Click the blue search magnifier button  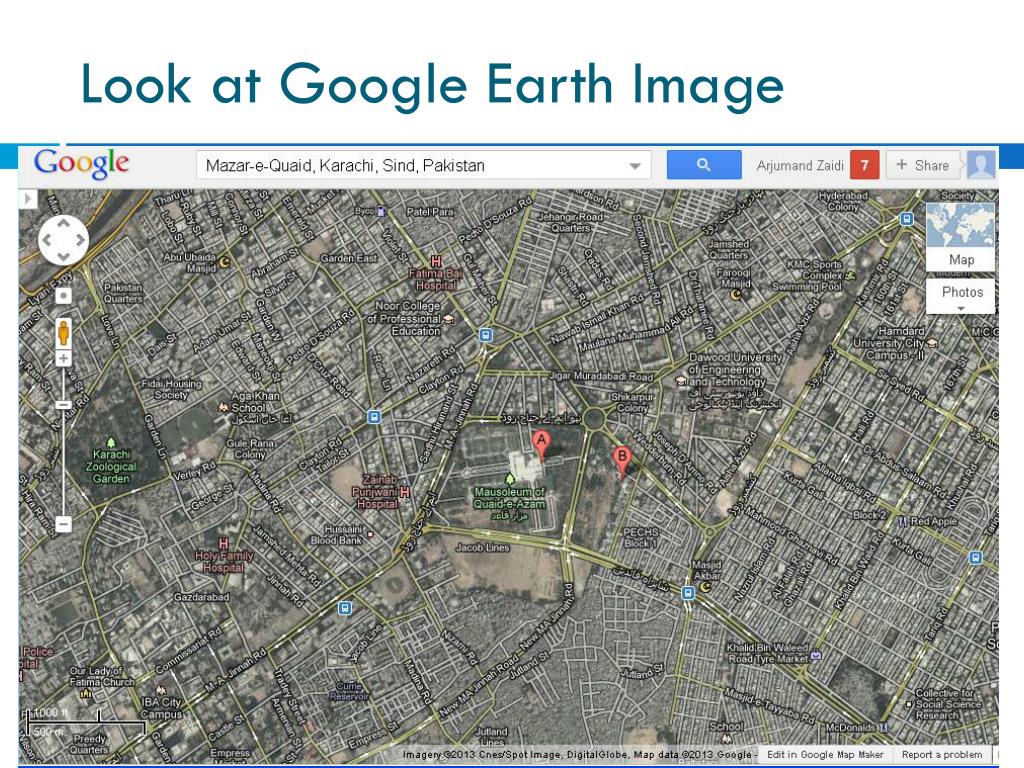[x=703, y=165]
